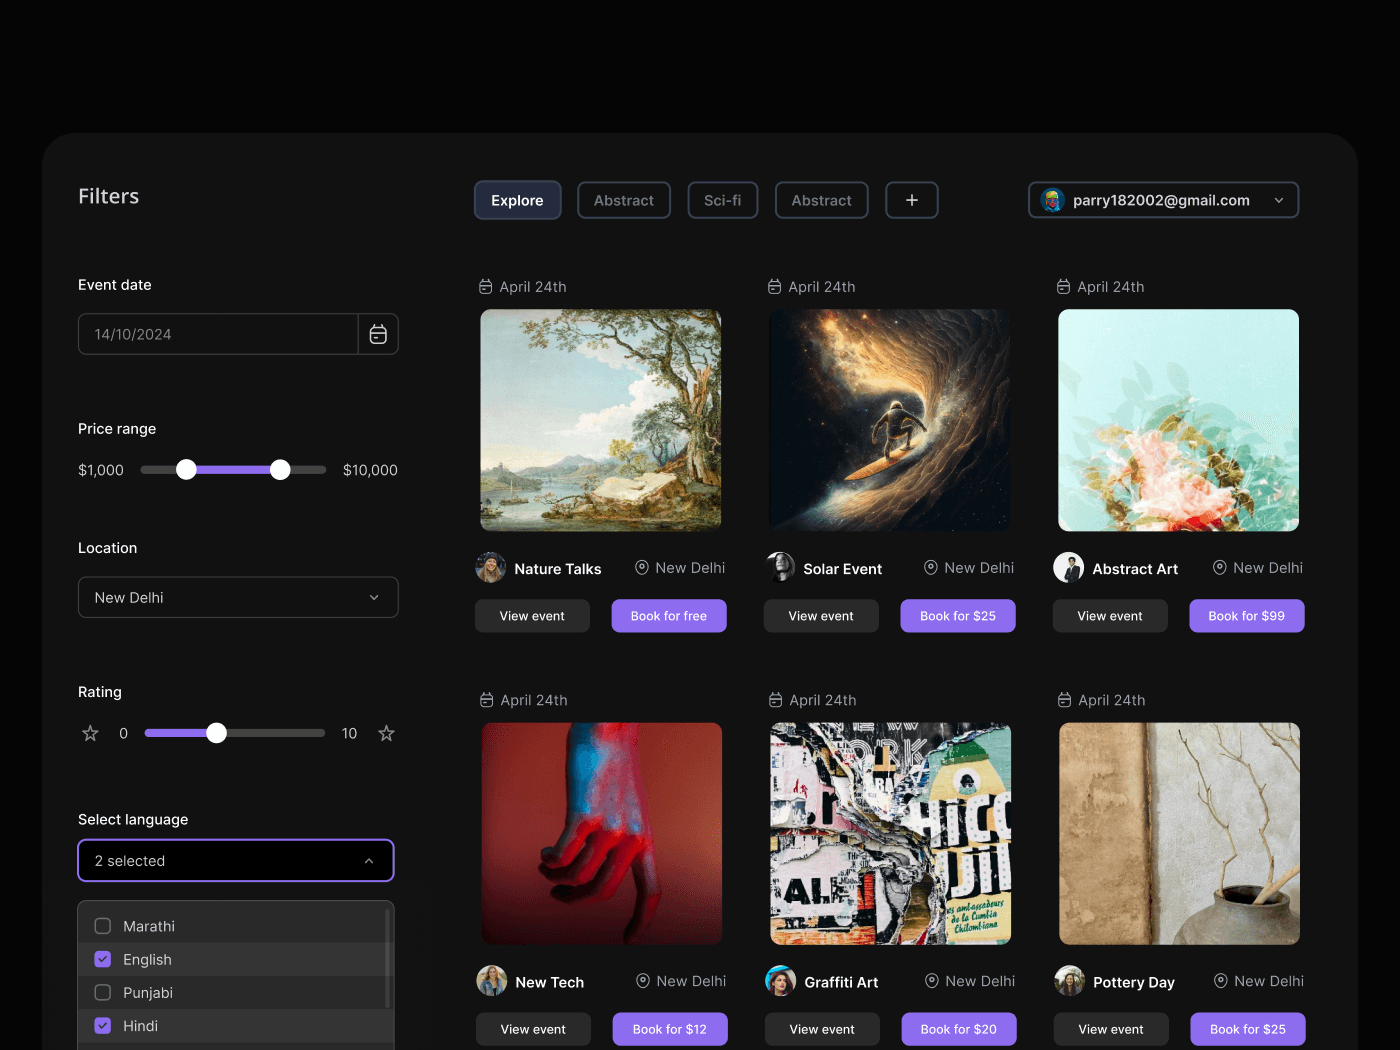Click the location pin on New Tech card
The width and height of the screenshot is (1400, 1050).
[643, 981]
